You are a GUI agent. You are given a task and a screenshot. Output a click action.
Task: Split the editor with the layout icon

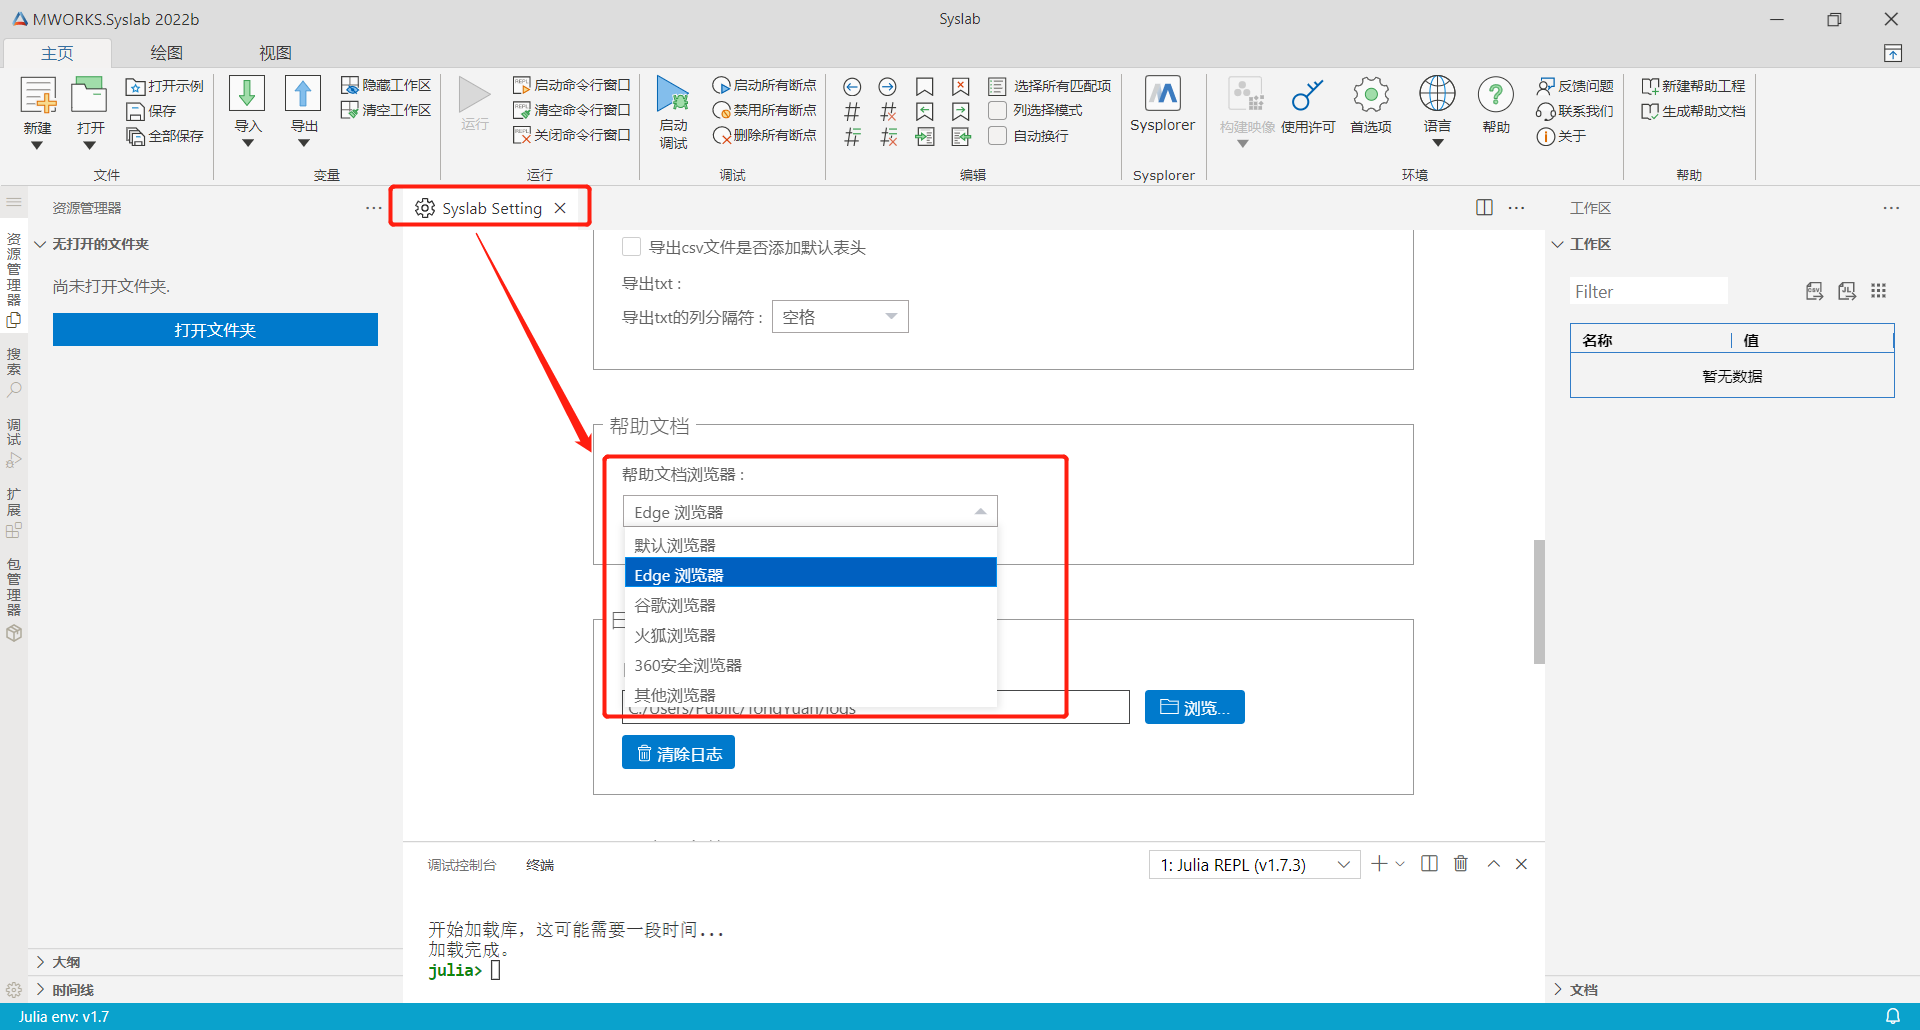[x=1484, y=207]
